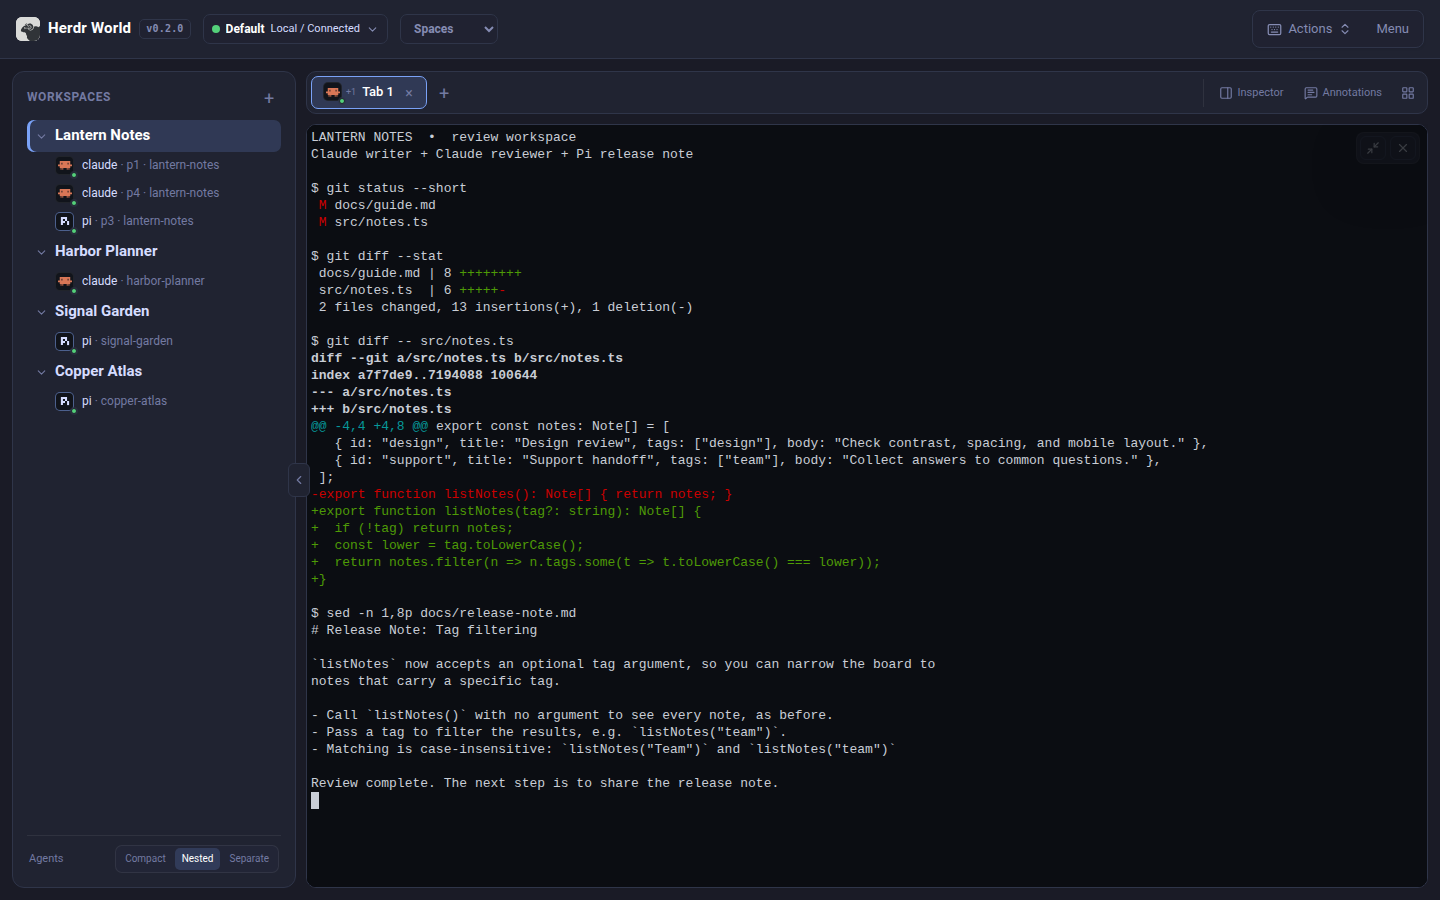Click the WORKSPACES header label
Screen dimensions: 1440x900
pos(69,97)
